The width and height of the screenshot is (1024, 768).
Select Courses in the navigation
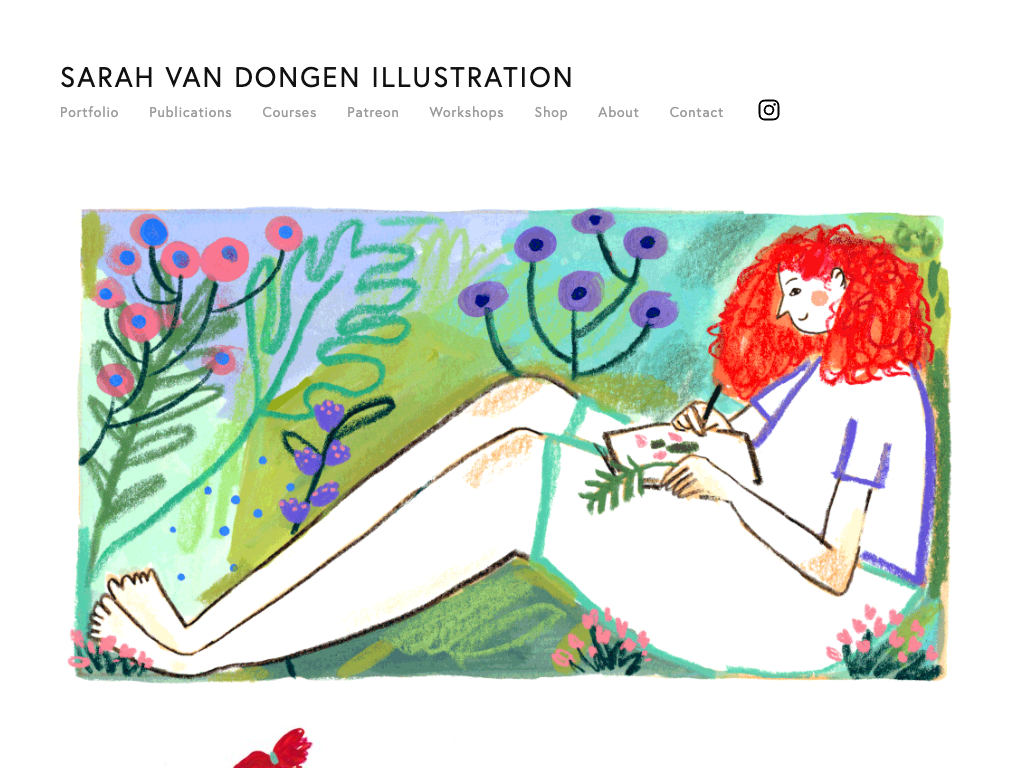click(x=289, y=112)
